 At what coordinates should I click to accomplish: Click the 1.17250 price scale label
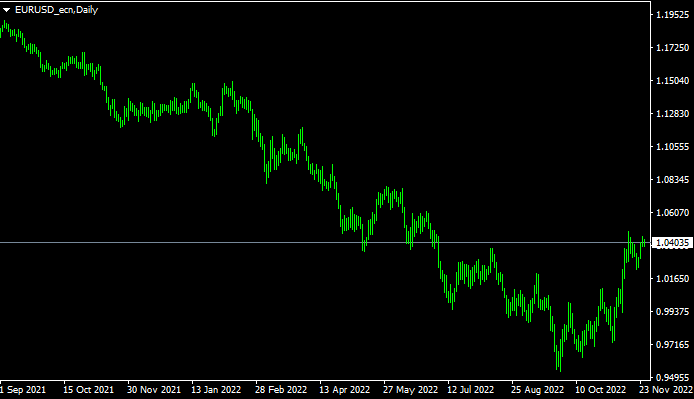click(x=673, y=47)
